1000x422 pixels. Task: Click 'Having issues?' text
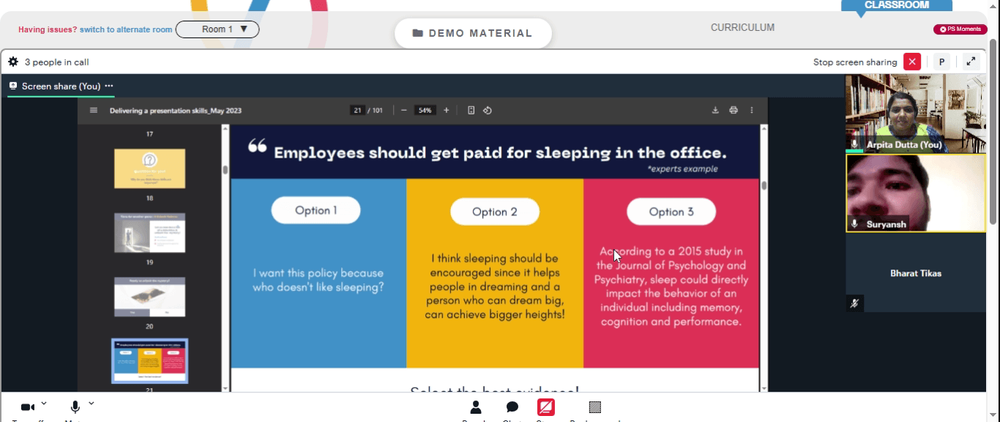pos(48,29)
